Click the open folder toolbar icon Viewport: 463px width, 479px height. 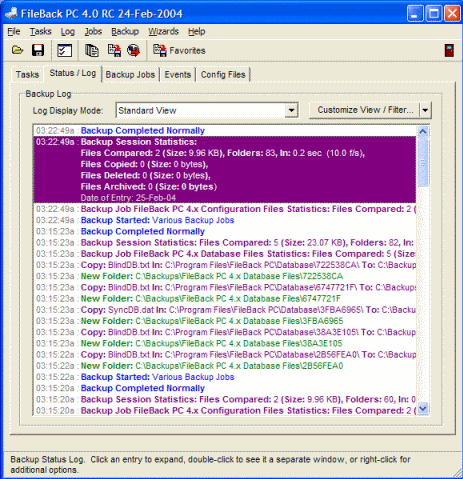pos(17,50)
